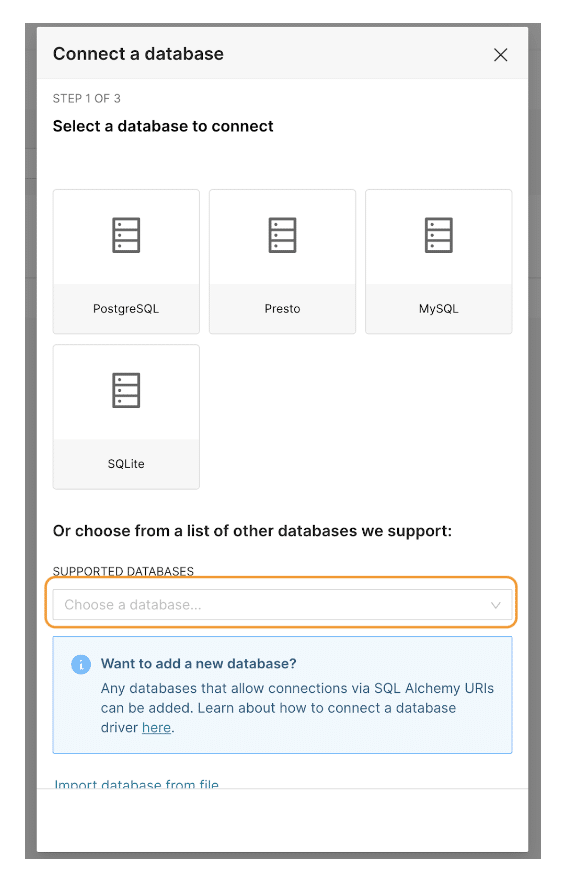
Task: Click the PostgreSQL server icon
Action: (126, 235)
